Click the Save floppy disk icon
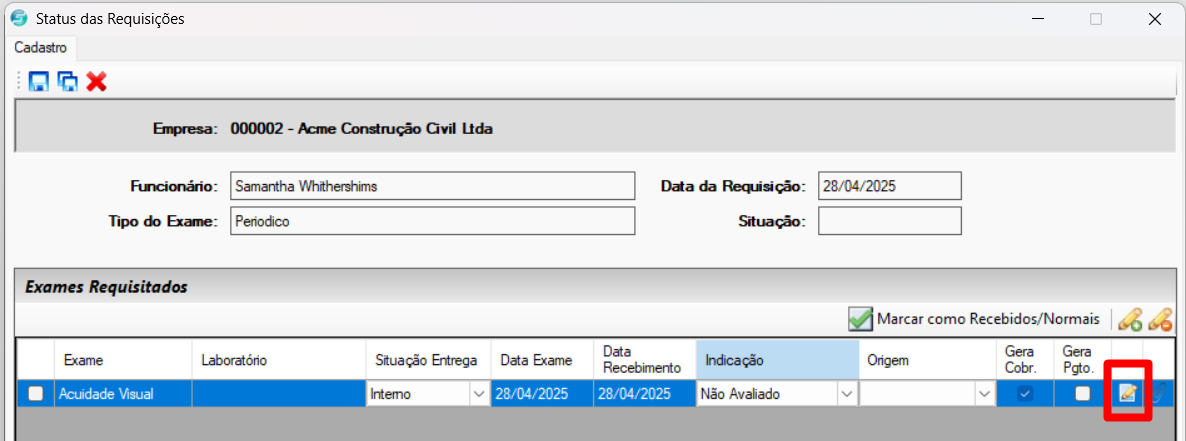Image resolution: width=1186 pixels, height=441 pixels. (x=39, y=82)
